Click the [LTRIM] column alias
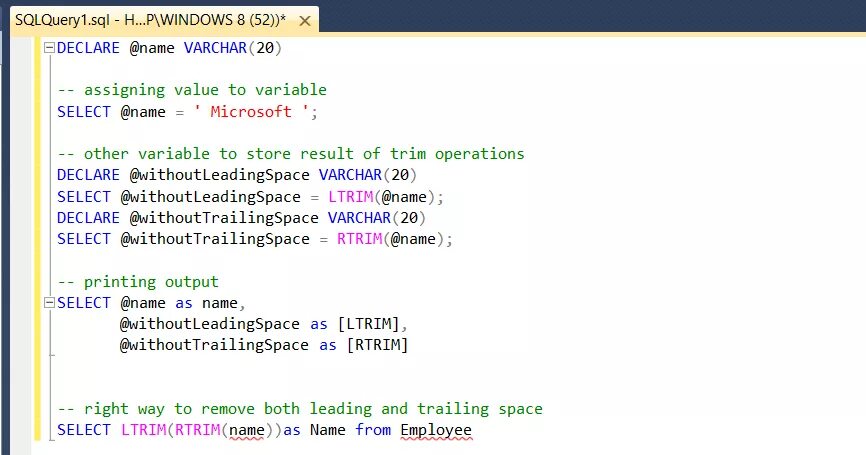 368,324
